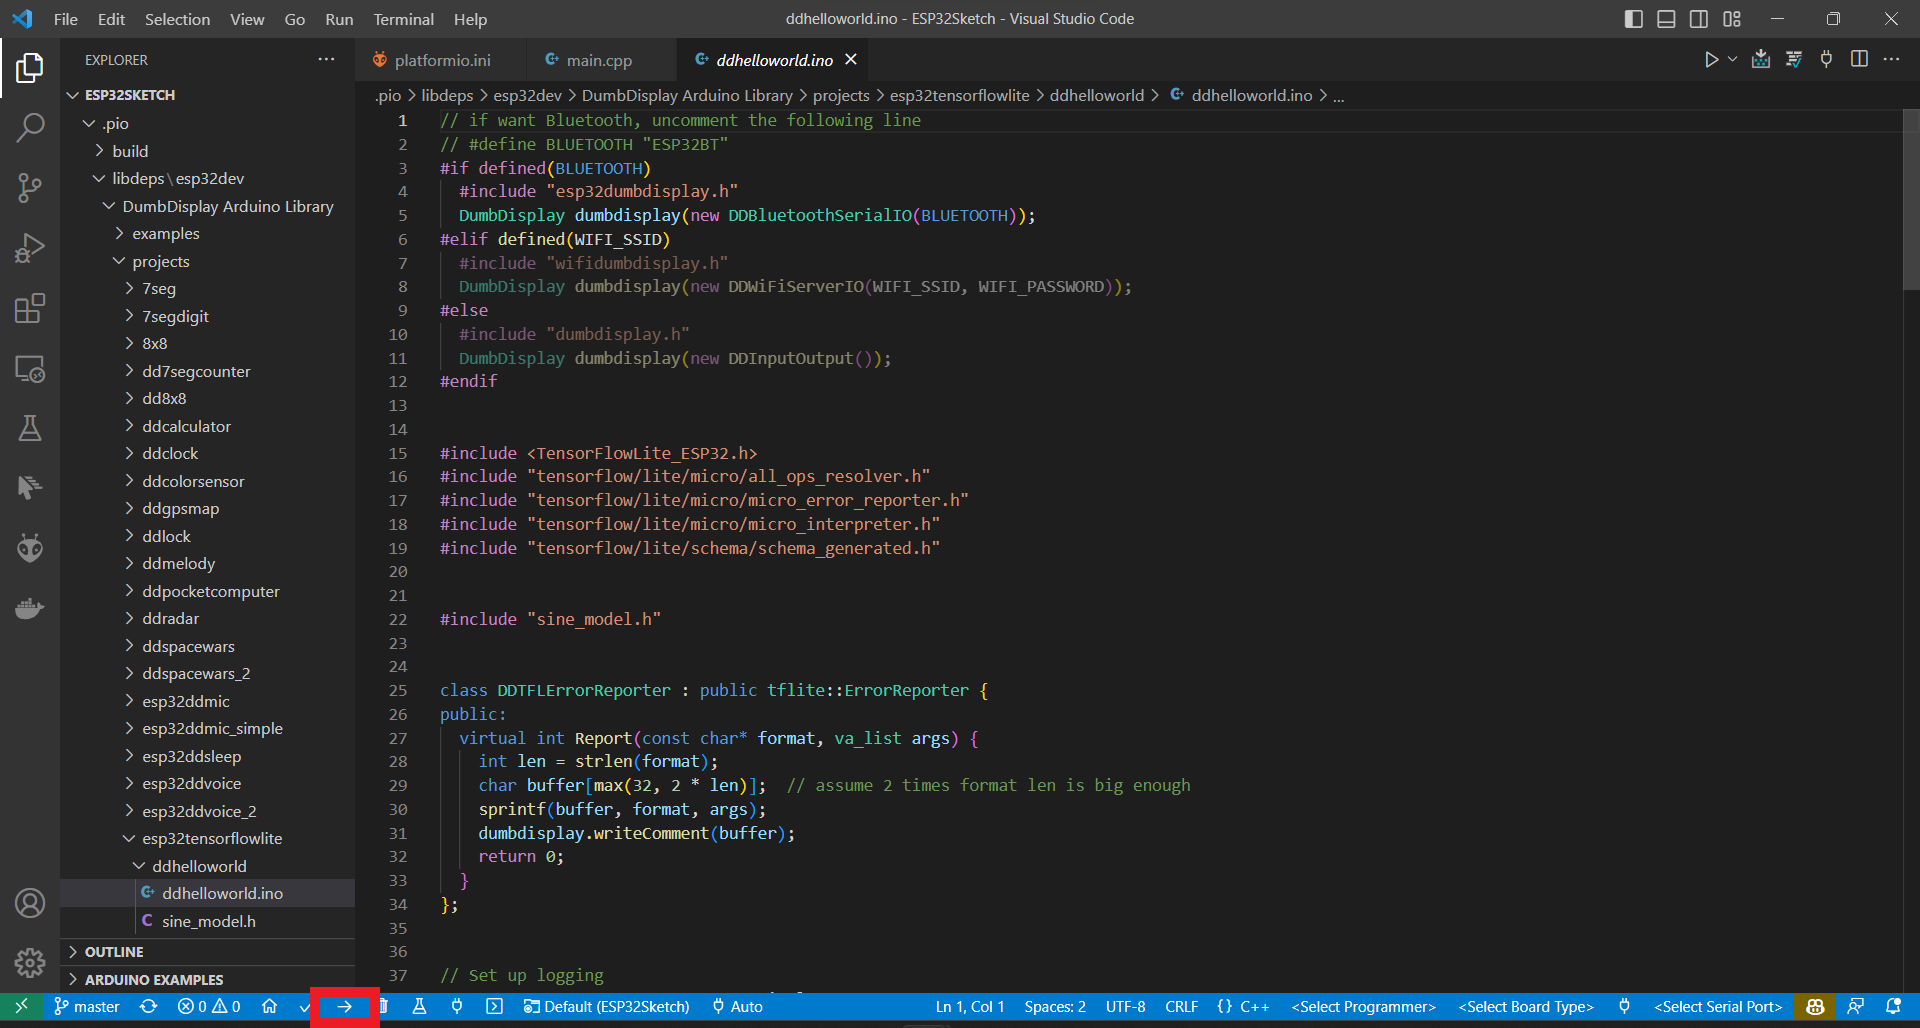Click Arduino Verify icon in editor toolbar
This screenshot has height=1028, width=1920.
[1794, 60]
